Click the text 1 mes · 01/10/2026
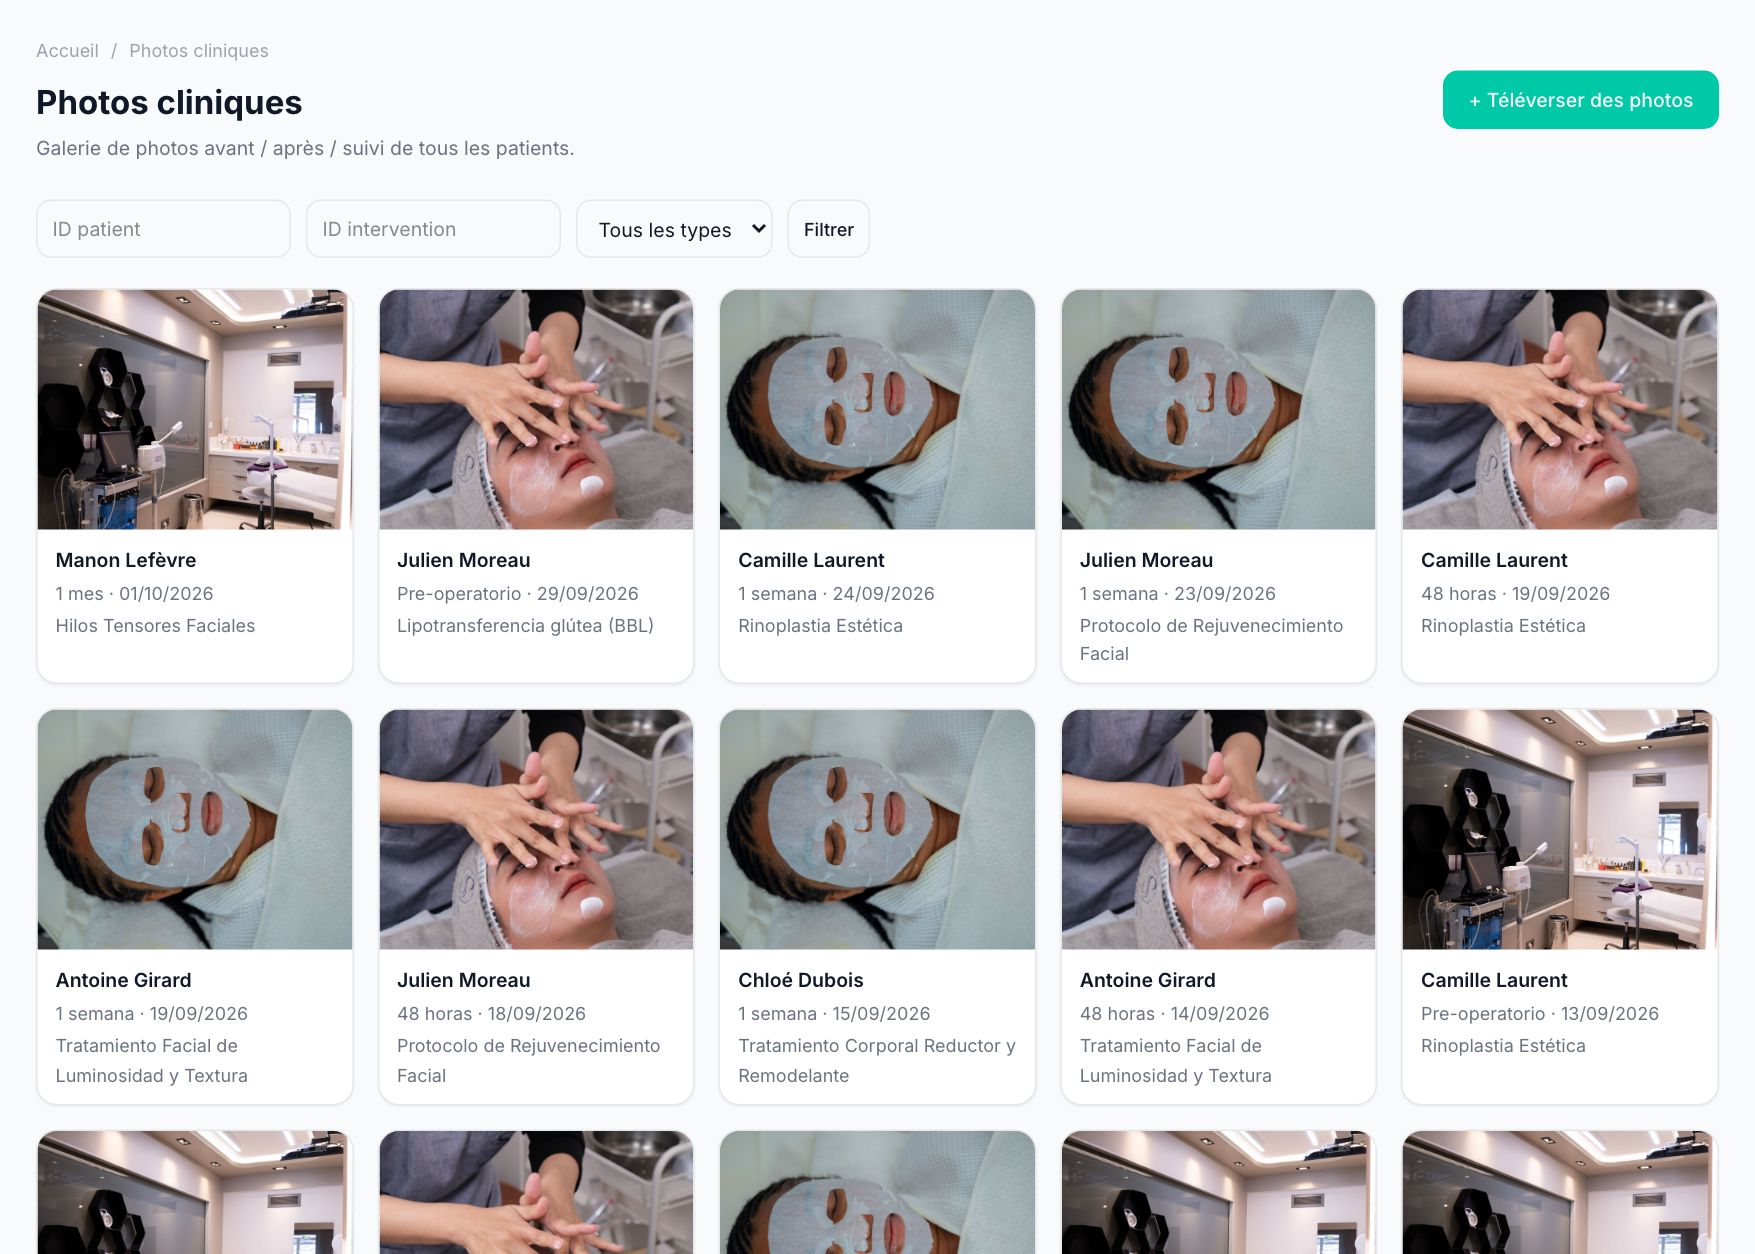This screenshot has width=1755, height=1254. click(134, 594)
